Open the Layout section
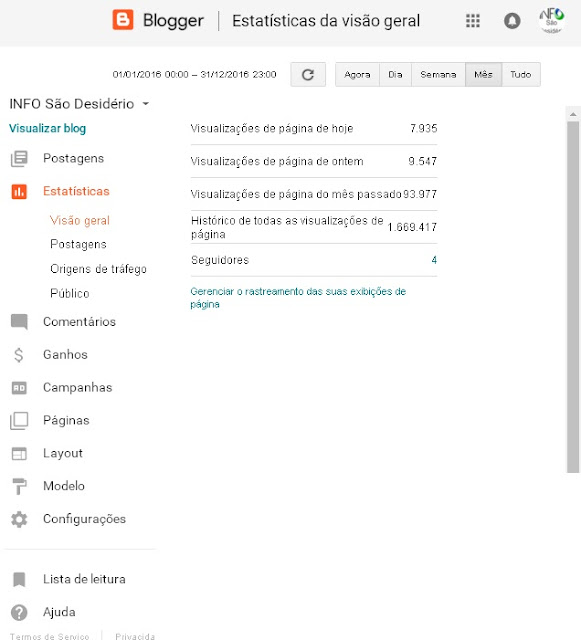This screenshot has width=581, height=640. pos(63,453)
